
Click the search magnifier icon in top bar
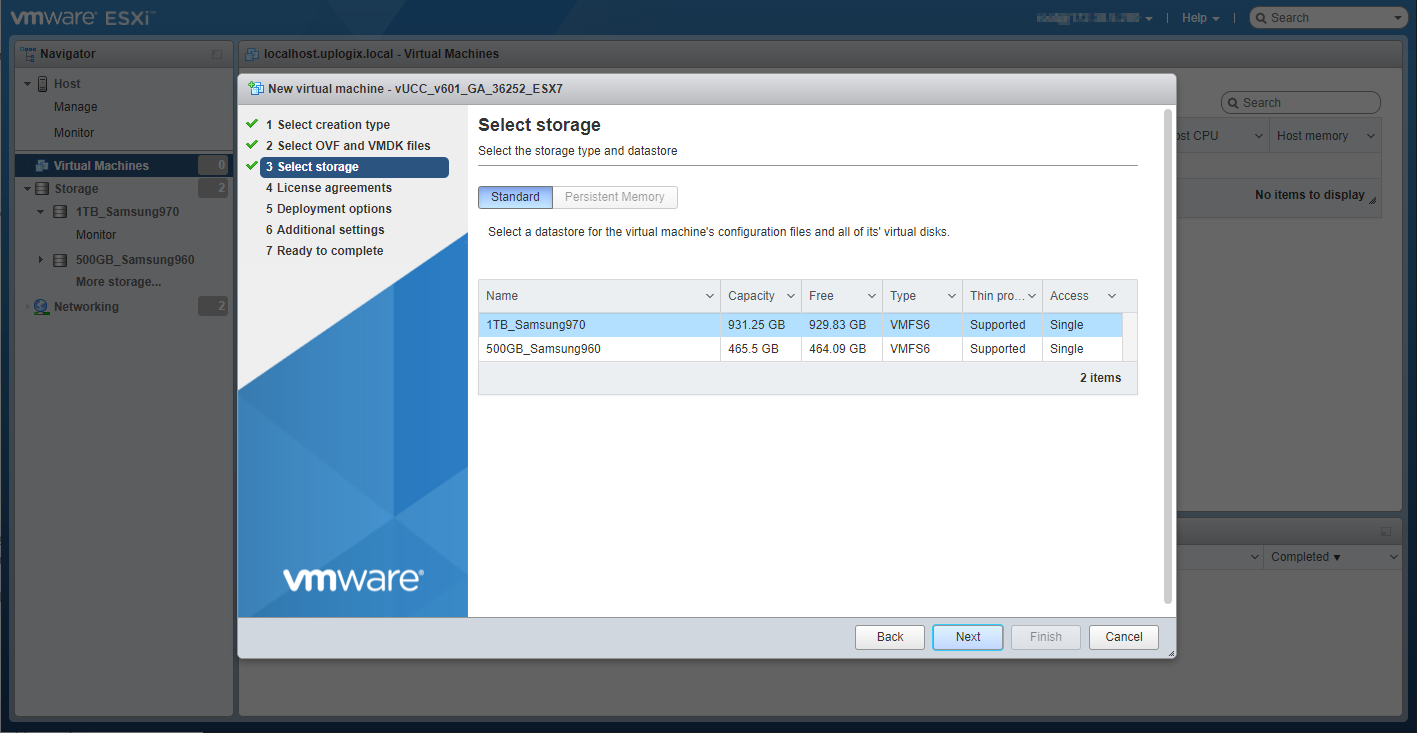[x=1262, y=18]
